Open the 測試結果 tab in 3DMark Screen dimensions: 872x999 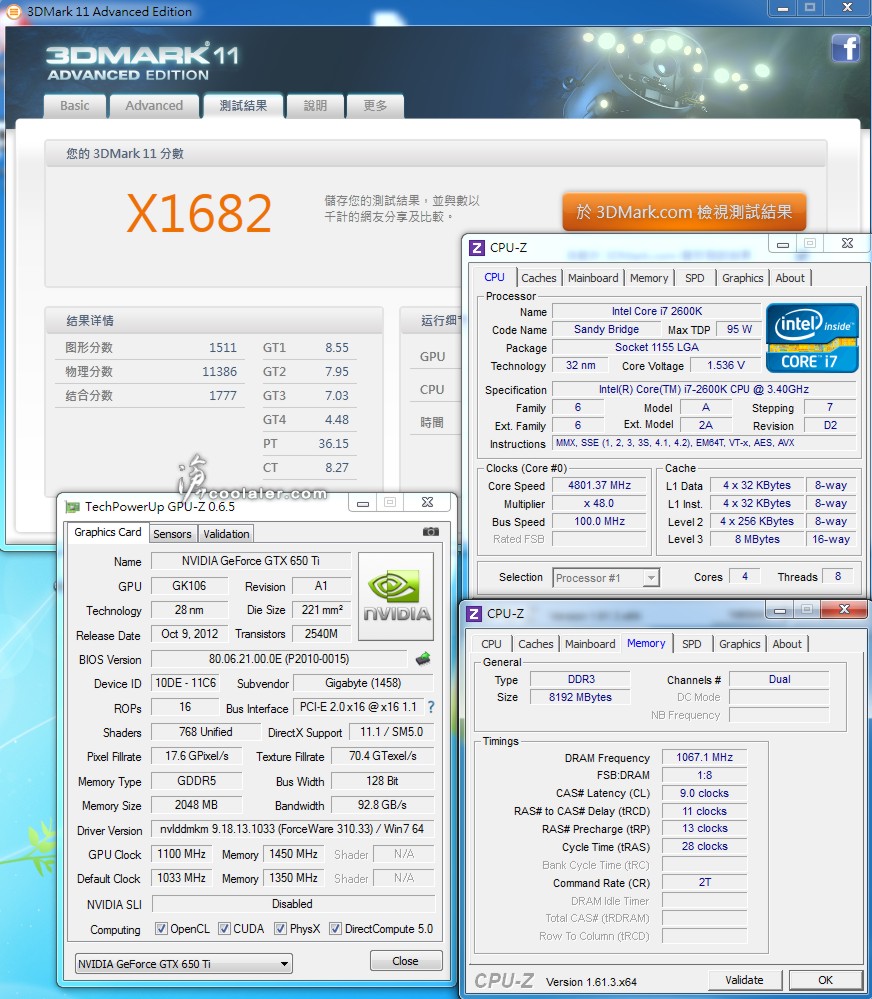(x=243, y=106)
